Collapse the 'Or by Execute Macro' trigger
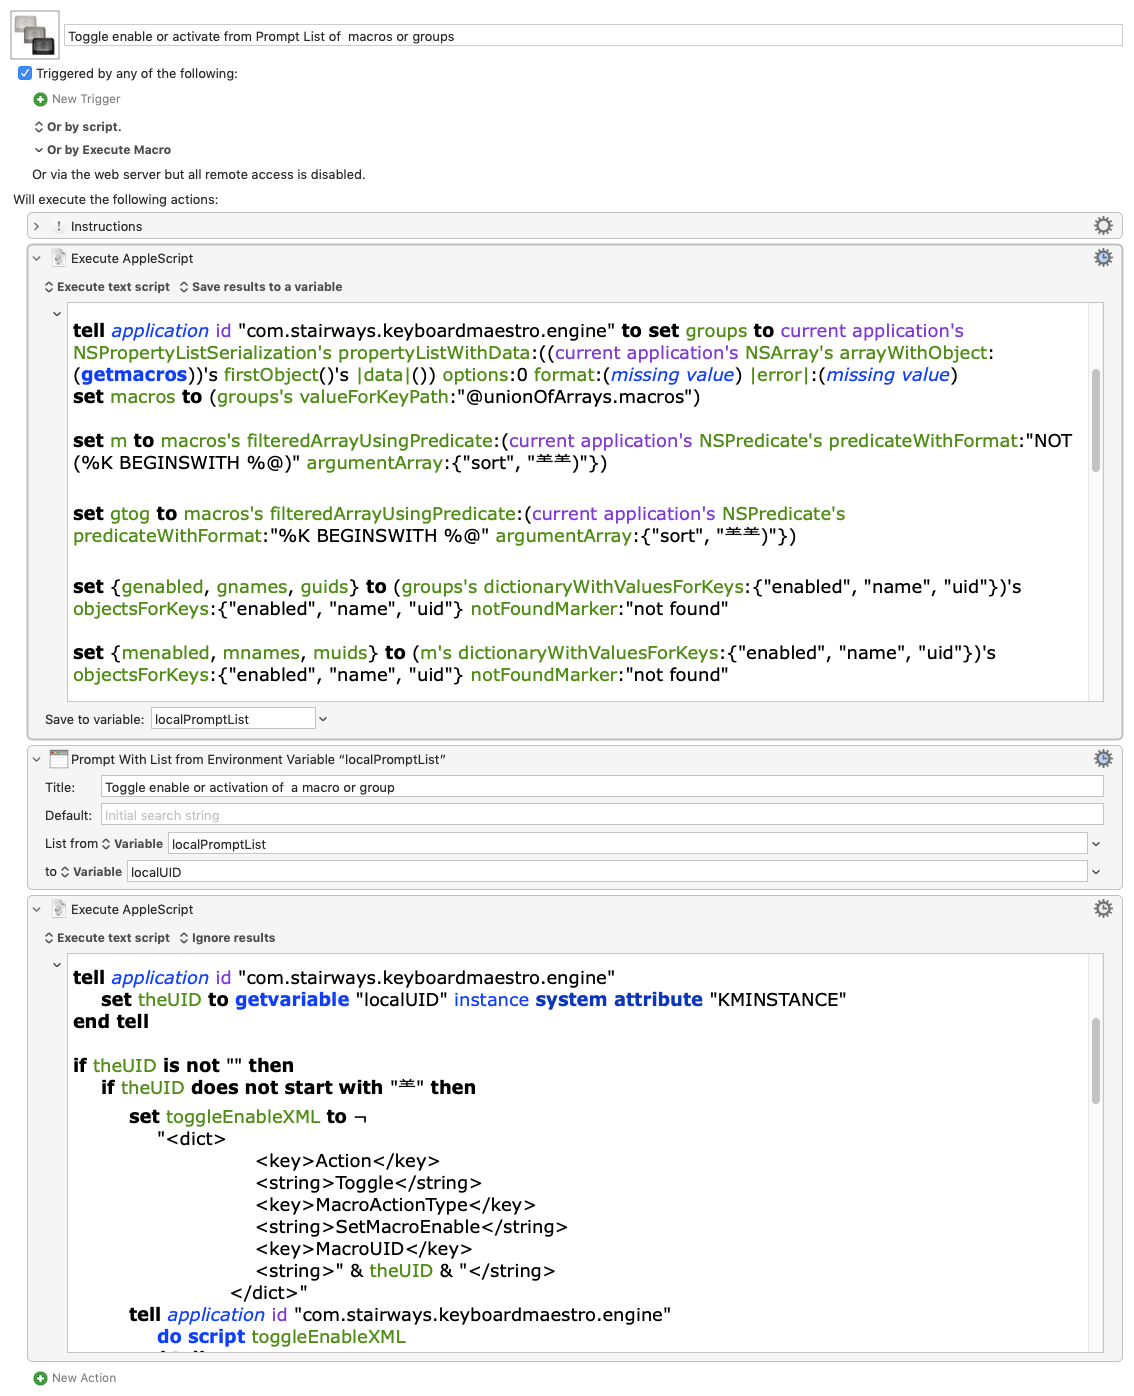 (39, 150)
